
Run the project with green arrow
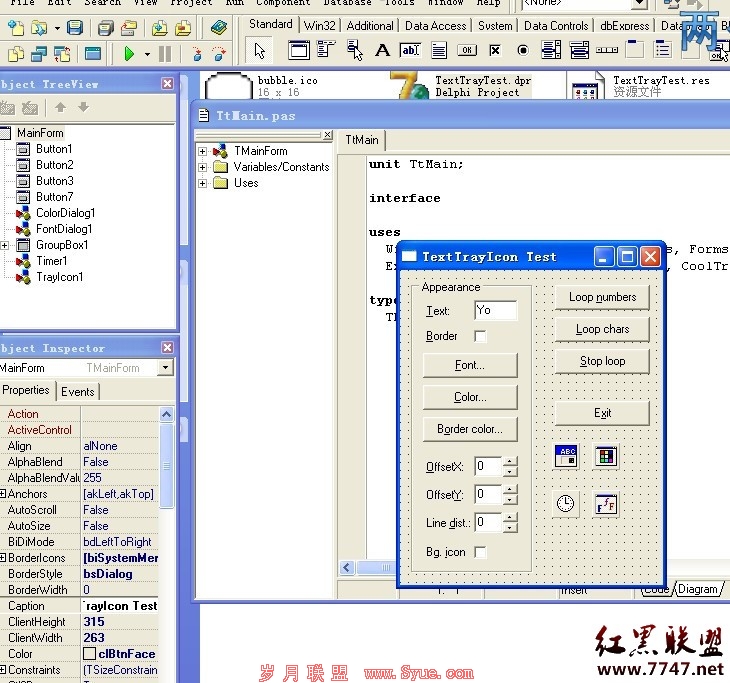pos(129,54)
